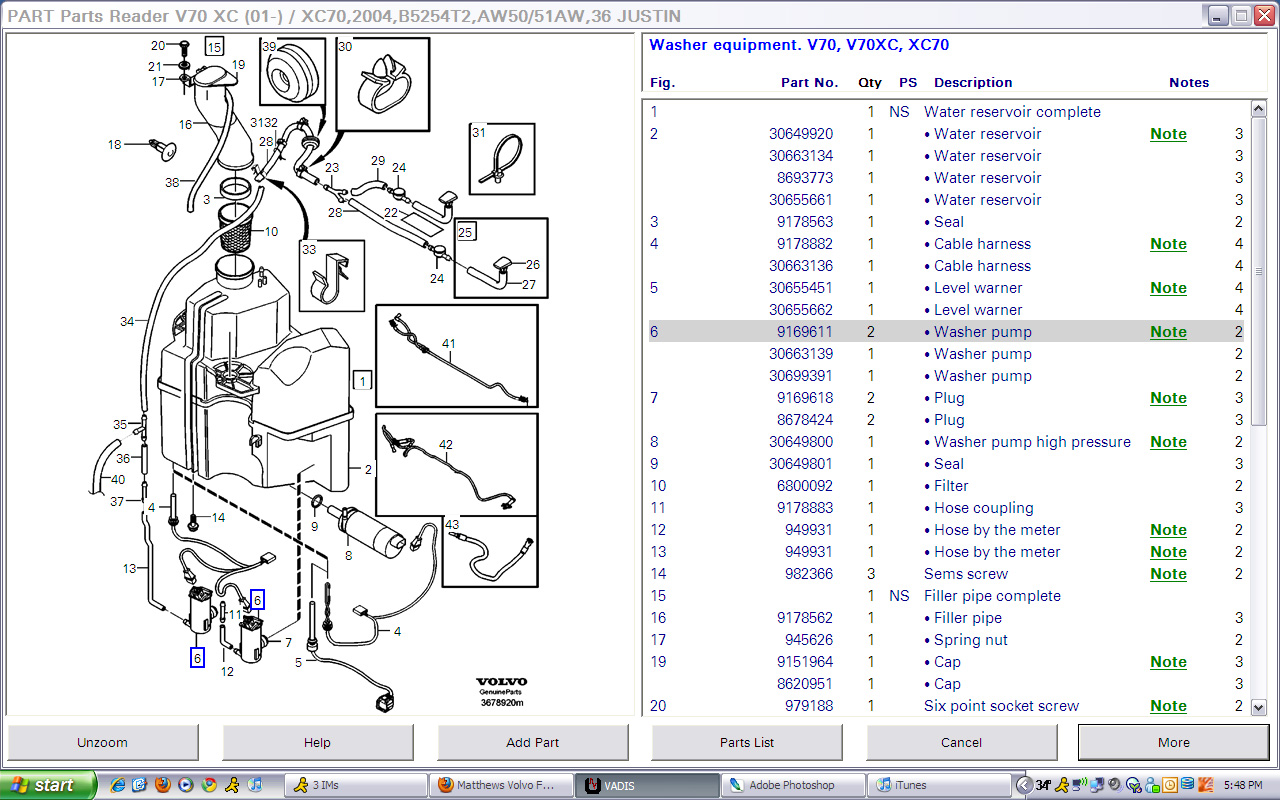Click the AIM running man quick launch icon
Viewport: 1280px width, 800px height.
232,785
